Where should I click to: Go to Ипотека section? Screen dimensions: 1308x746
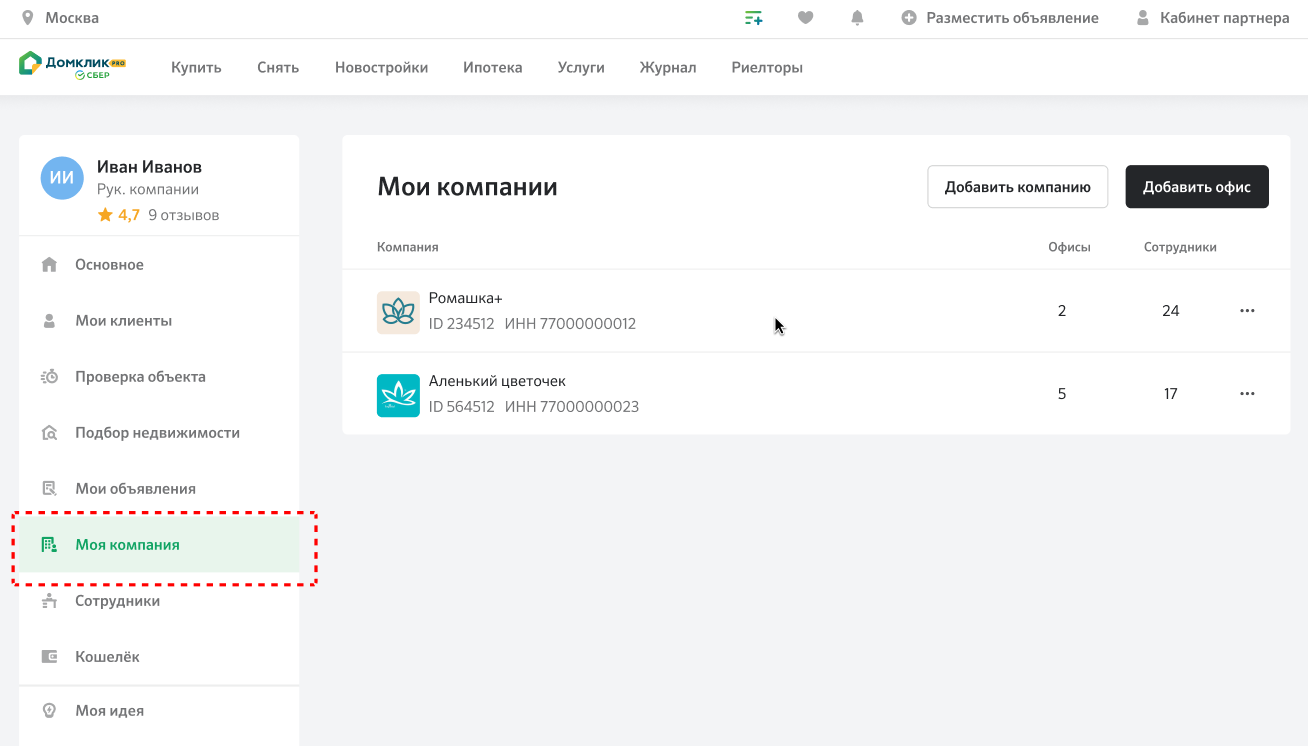(x=493, y=68)
